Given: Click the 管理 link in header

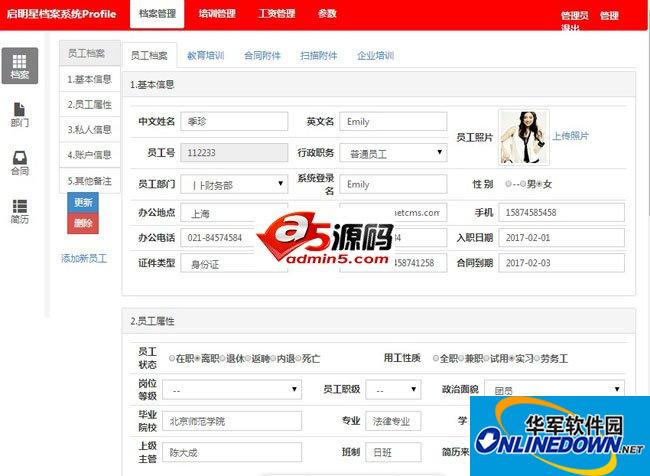Looking at the screenshot, I should click(x=609, y=16).
